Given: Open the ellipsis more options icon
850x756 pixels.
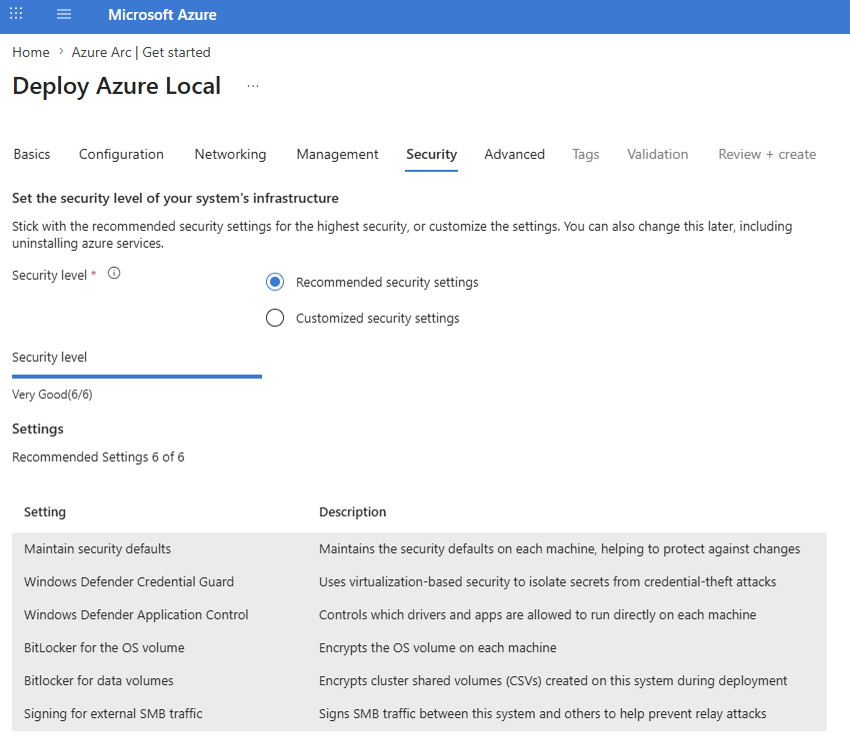Looking at the screenshot, I should pyautogui.click(x=253, y=86).
